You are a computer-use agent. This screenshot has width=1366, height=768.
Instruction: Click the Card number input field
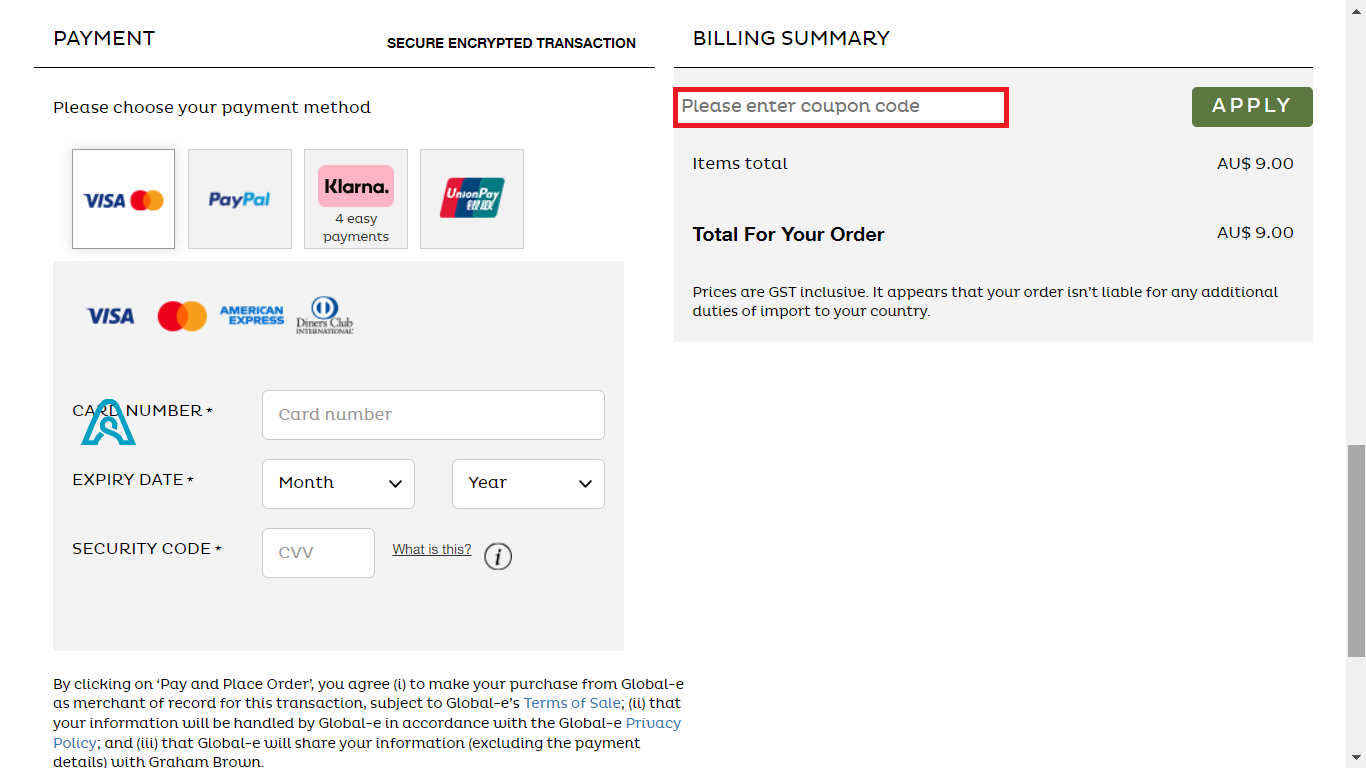(x=433, y=415)
